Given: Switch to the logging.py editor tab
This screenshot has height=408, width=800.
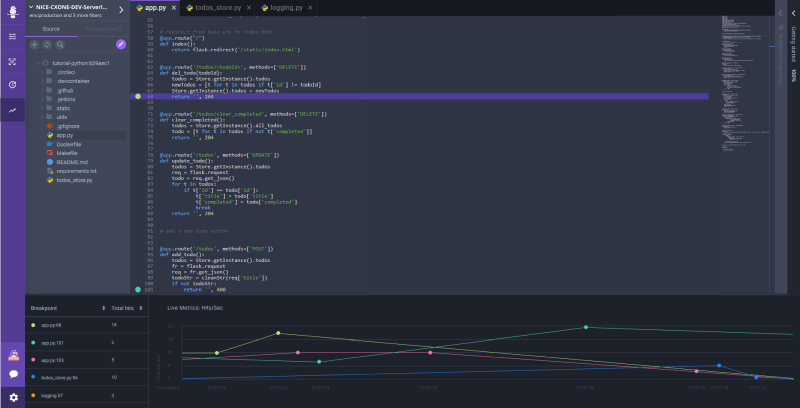Looking at the screenshot, I should tap(286, 8).
